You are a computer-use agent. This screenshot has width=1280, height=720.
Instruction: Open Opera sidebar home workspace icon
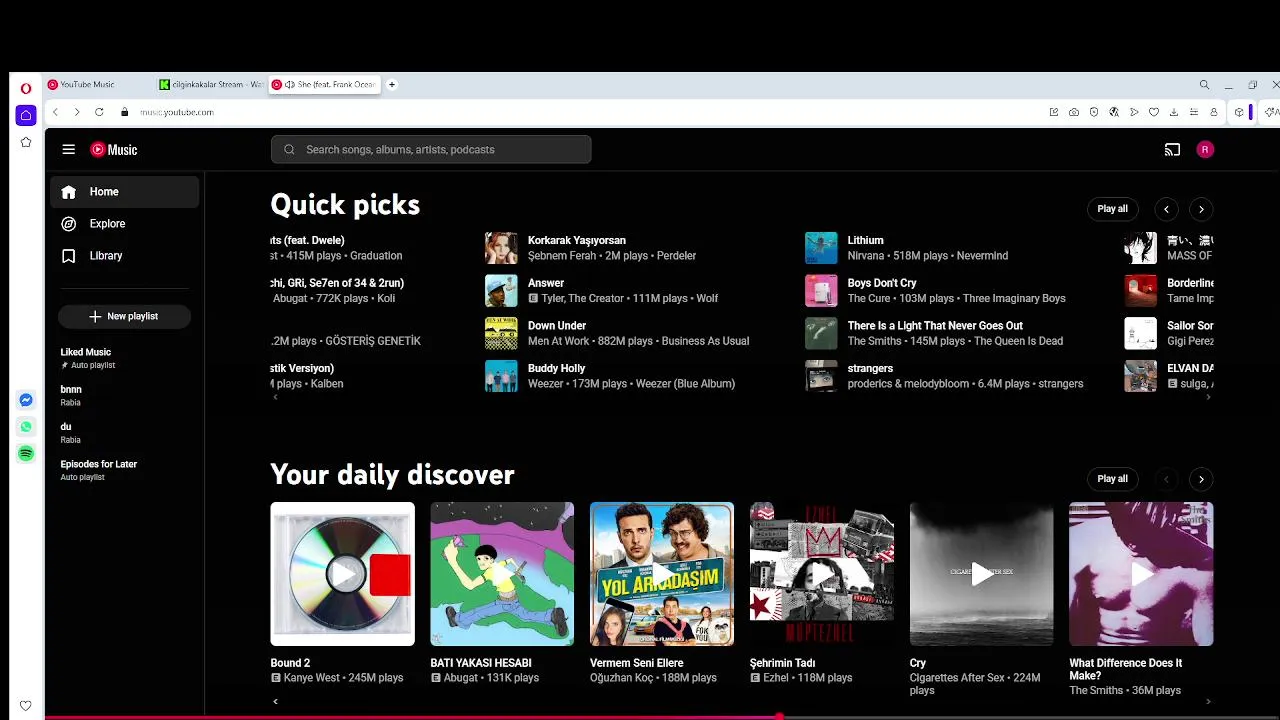click(x=26, y=115)
